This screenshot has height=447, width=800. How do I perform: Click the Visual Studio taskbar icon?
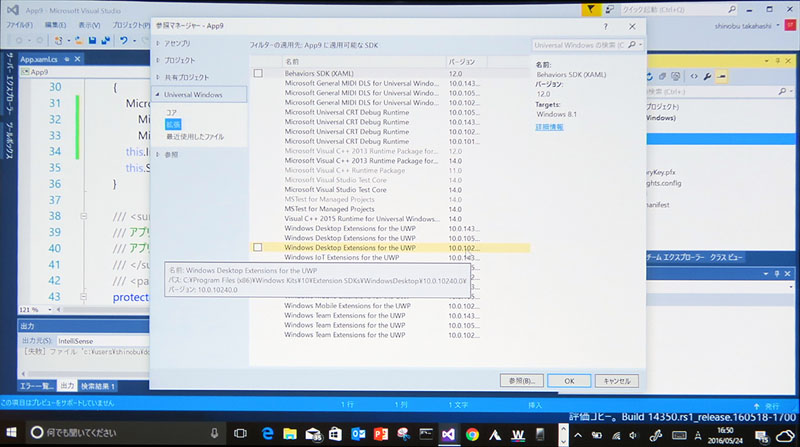click(x=448, y=434)
